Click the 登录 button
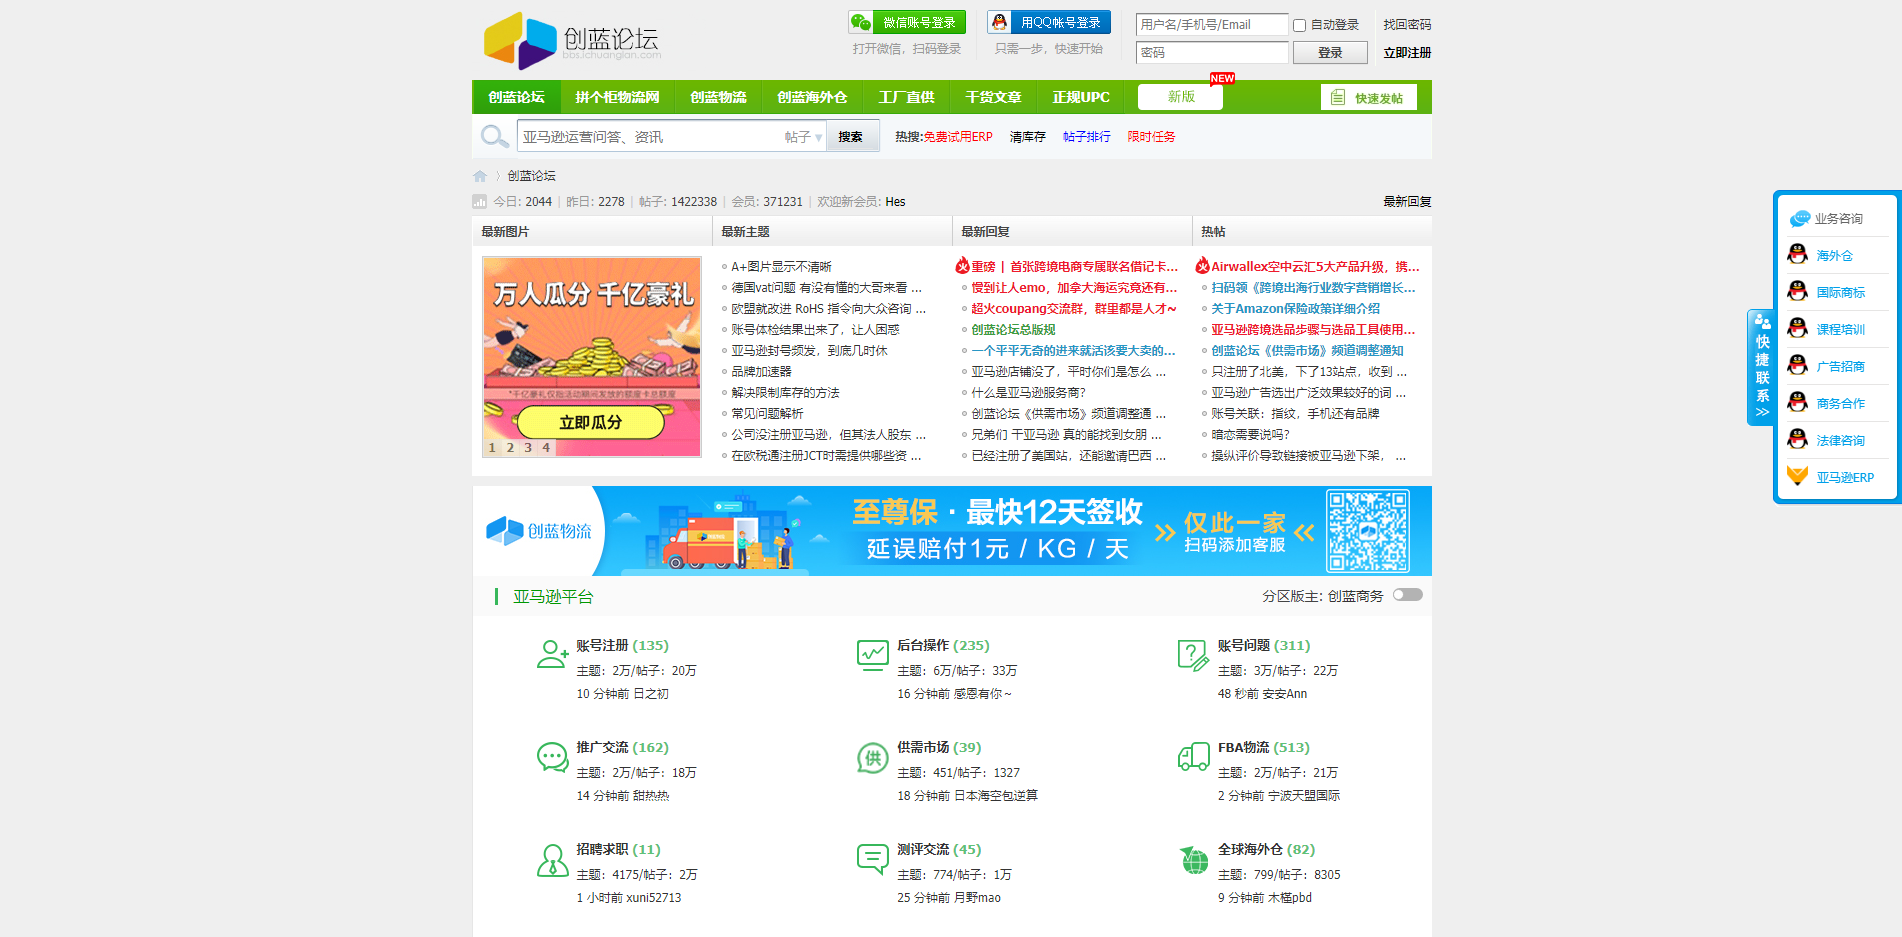Screen dimensions: 1902x937 (x=1330, y=53)
